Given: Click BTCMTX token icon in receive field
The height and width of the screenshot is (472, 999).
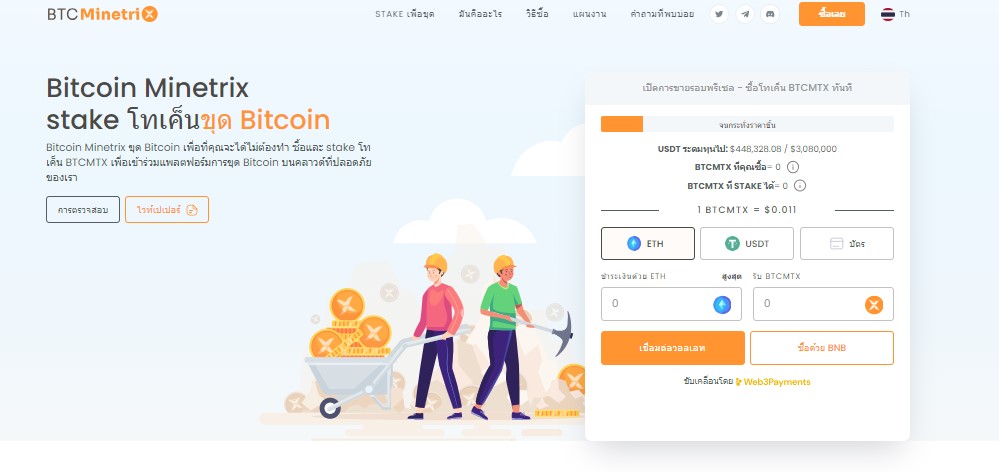Looking at the screenshot, I should coord(874,305).
